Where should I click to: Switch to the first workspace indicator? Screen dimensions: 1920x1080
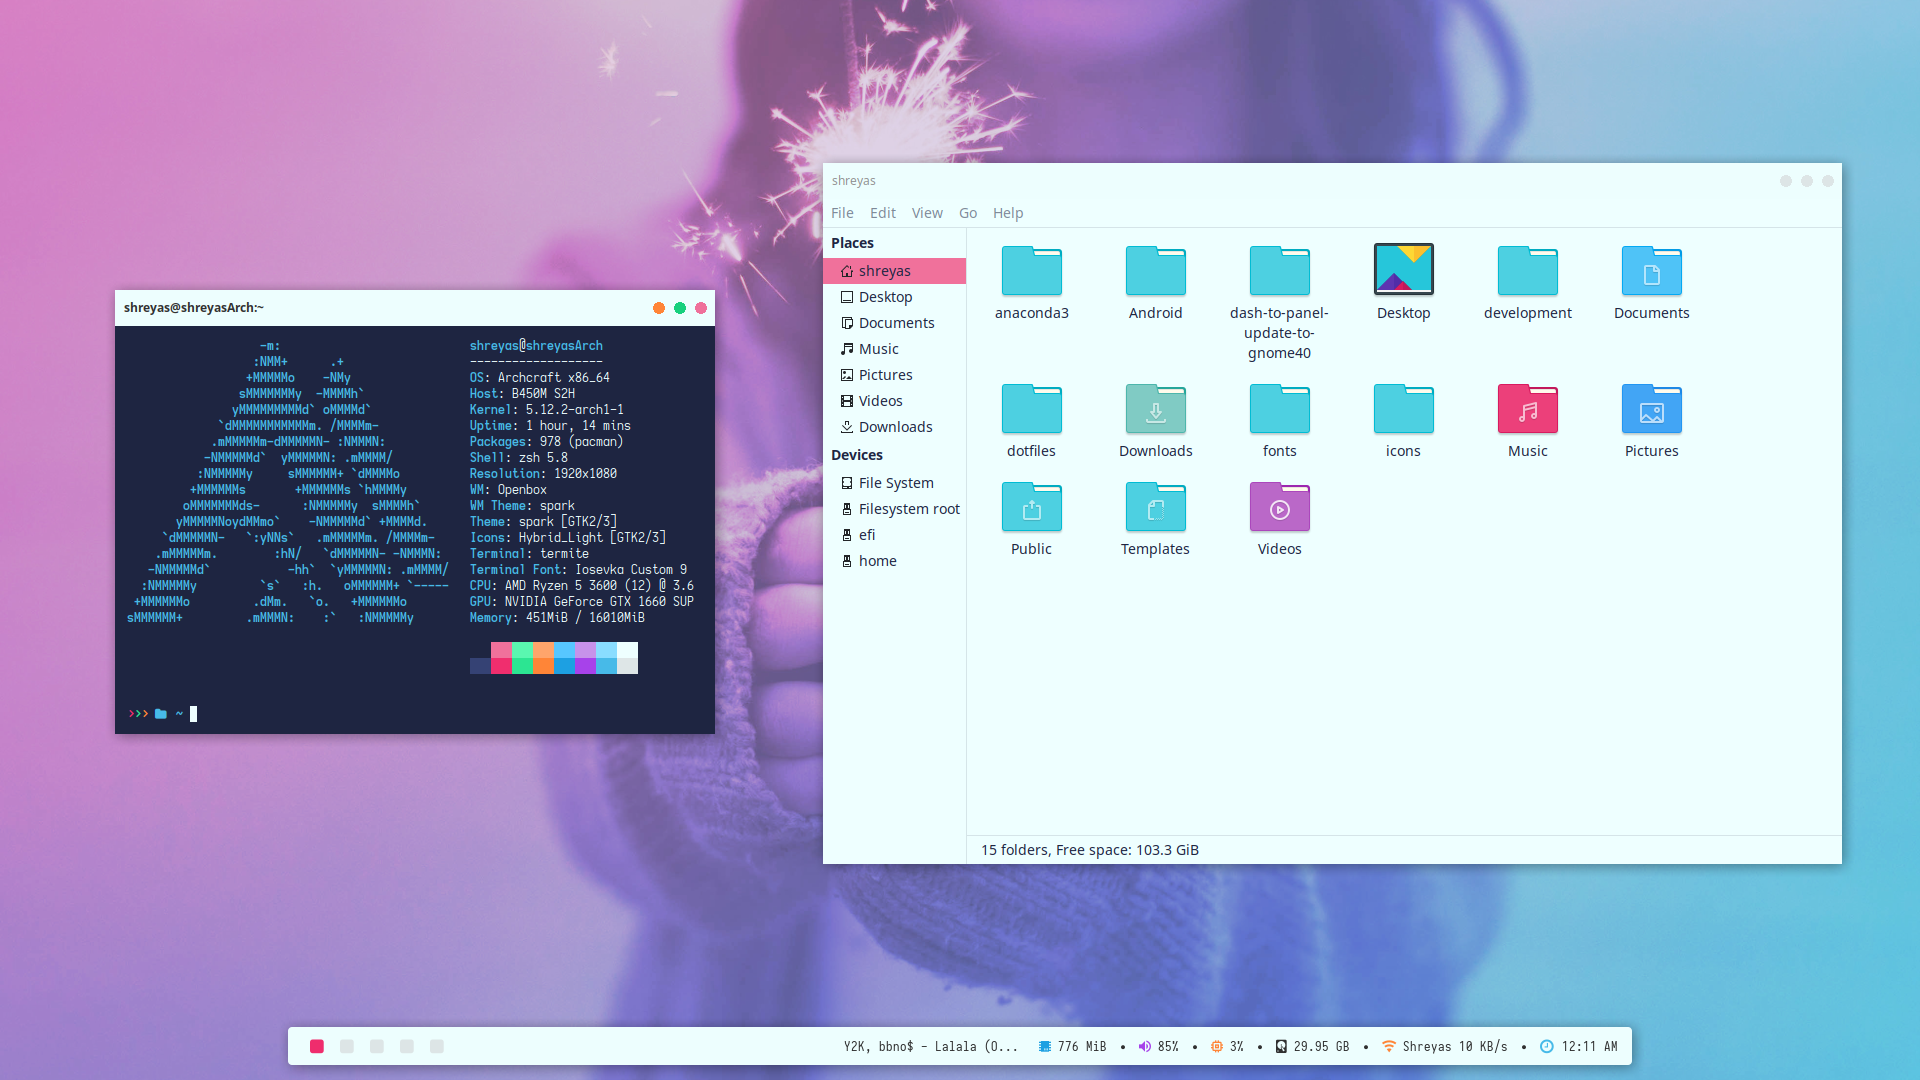click(317, 1046)
